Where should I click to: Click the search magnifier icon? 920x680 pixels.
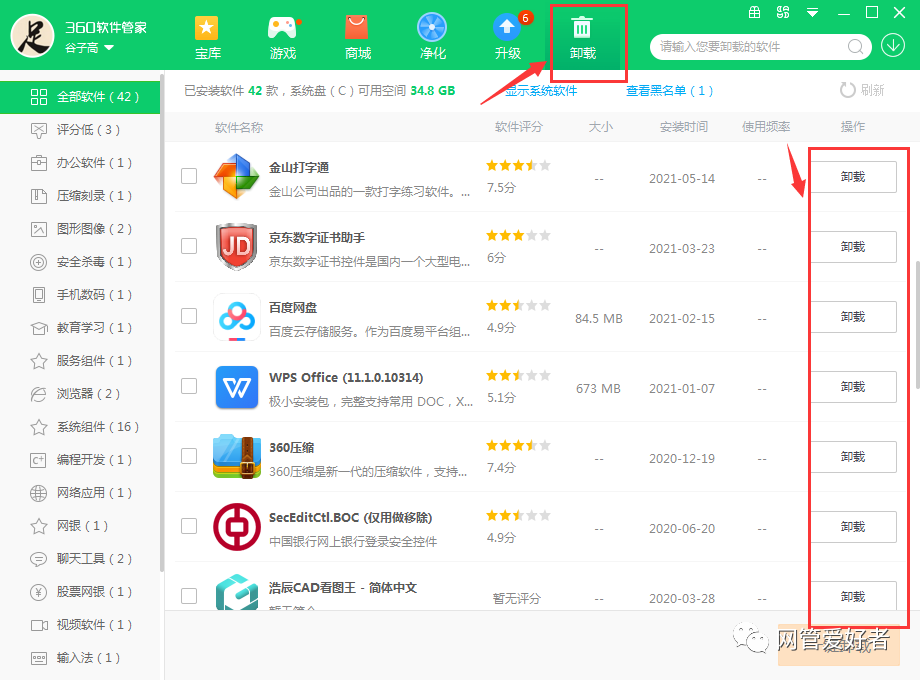[855, 47]
